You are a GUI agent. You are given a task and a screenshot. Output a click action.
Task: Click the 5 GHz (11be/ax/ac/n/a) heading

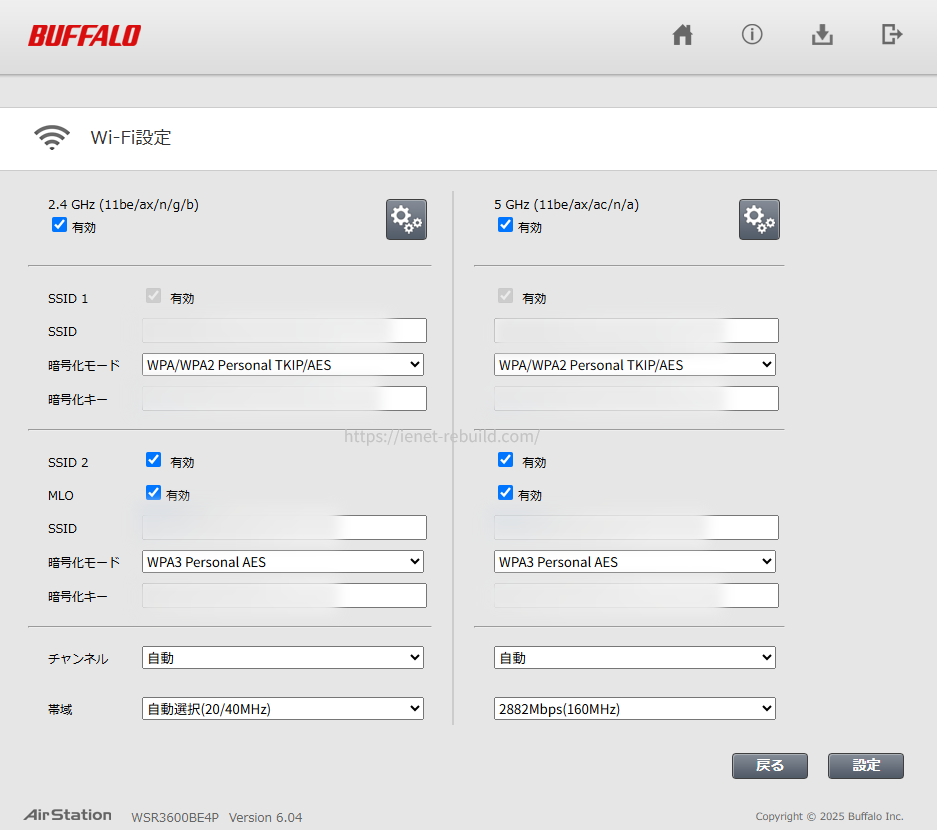[x=567, y=204]
